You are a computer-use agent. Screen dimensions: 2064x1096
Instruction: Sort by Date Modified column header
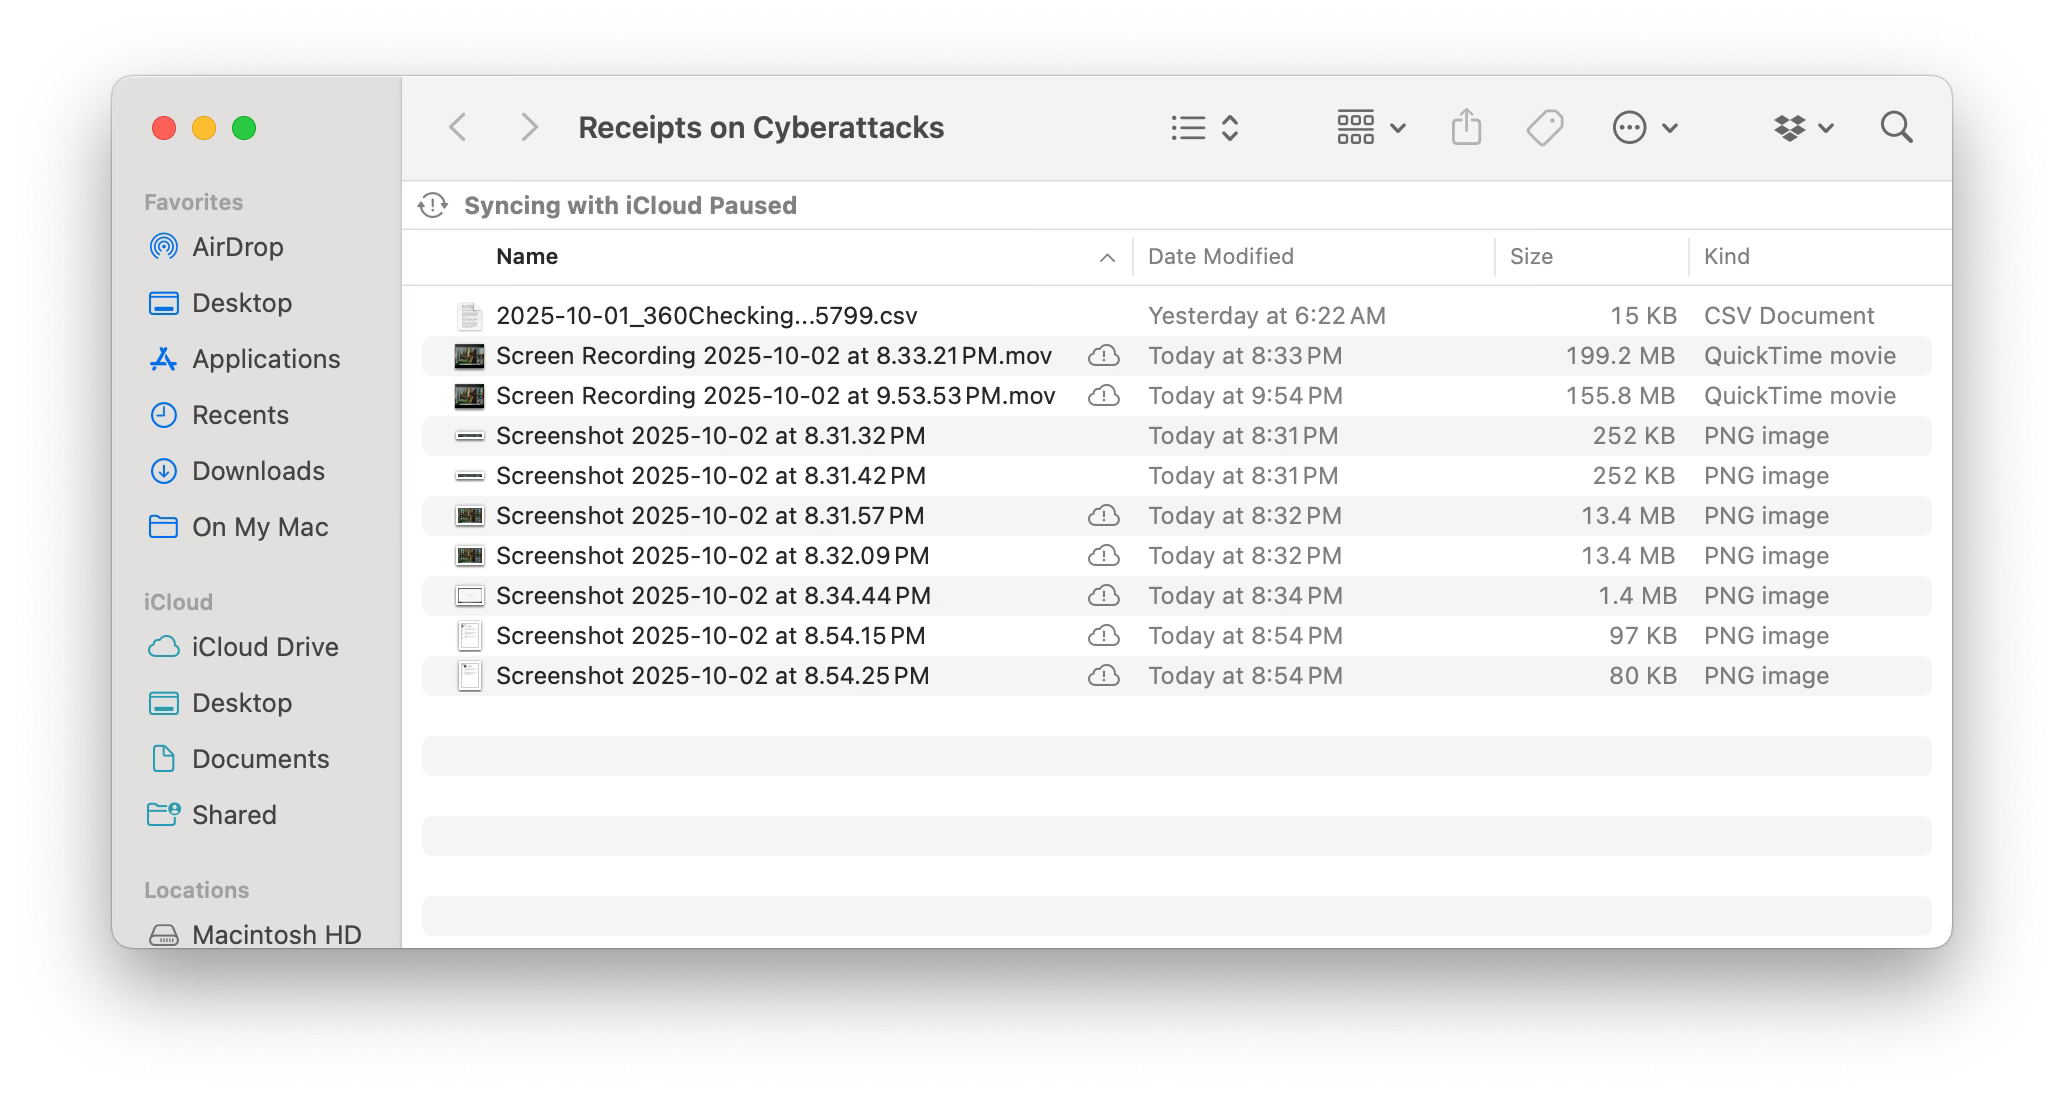pos(1220,257)
